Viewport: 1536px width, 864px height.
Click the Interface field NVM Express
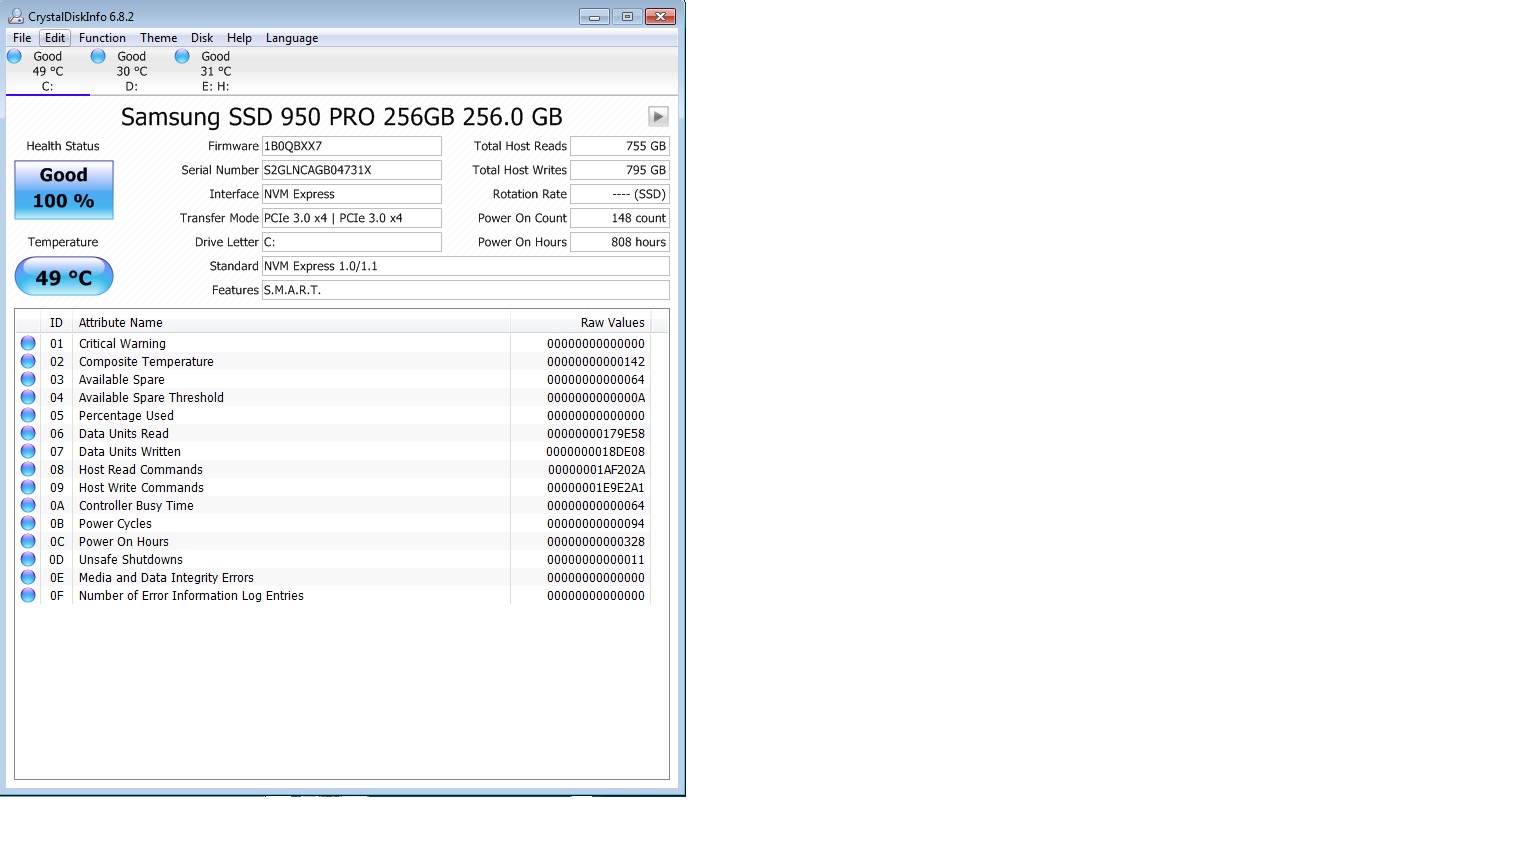point(352,194)
